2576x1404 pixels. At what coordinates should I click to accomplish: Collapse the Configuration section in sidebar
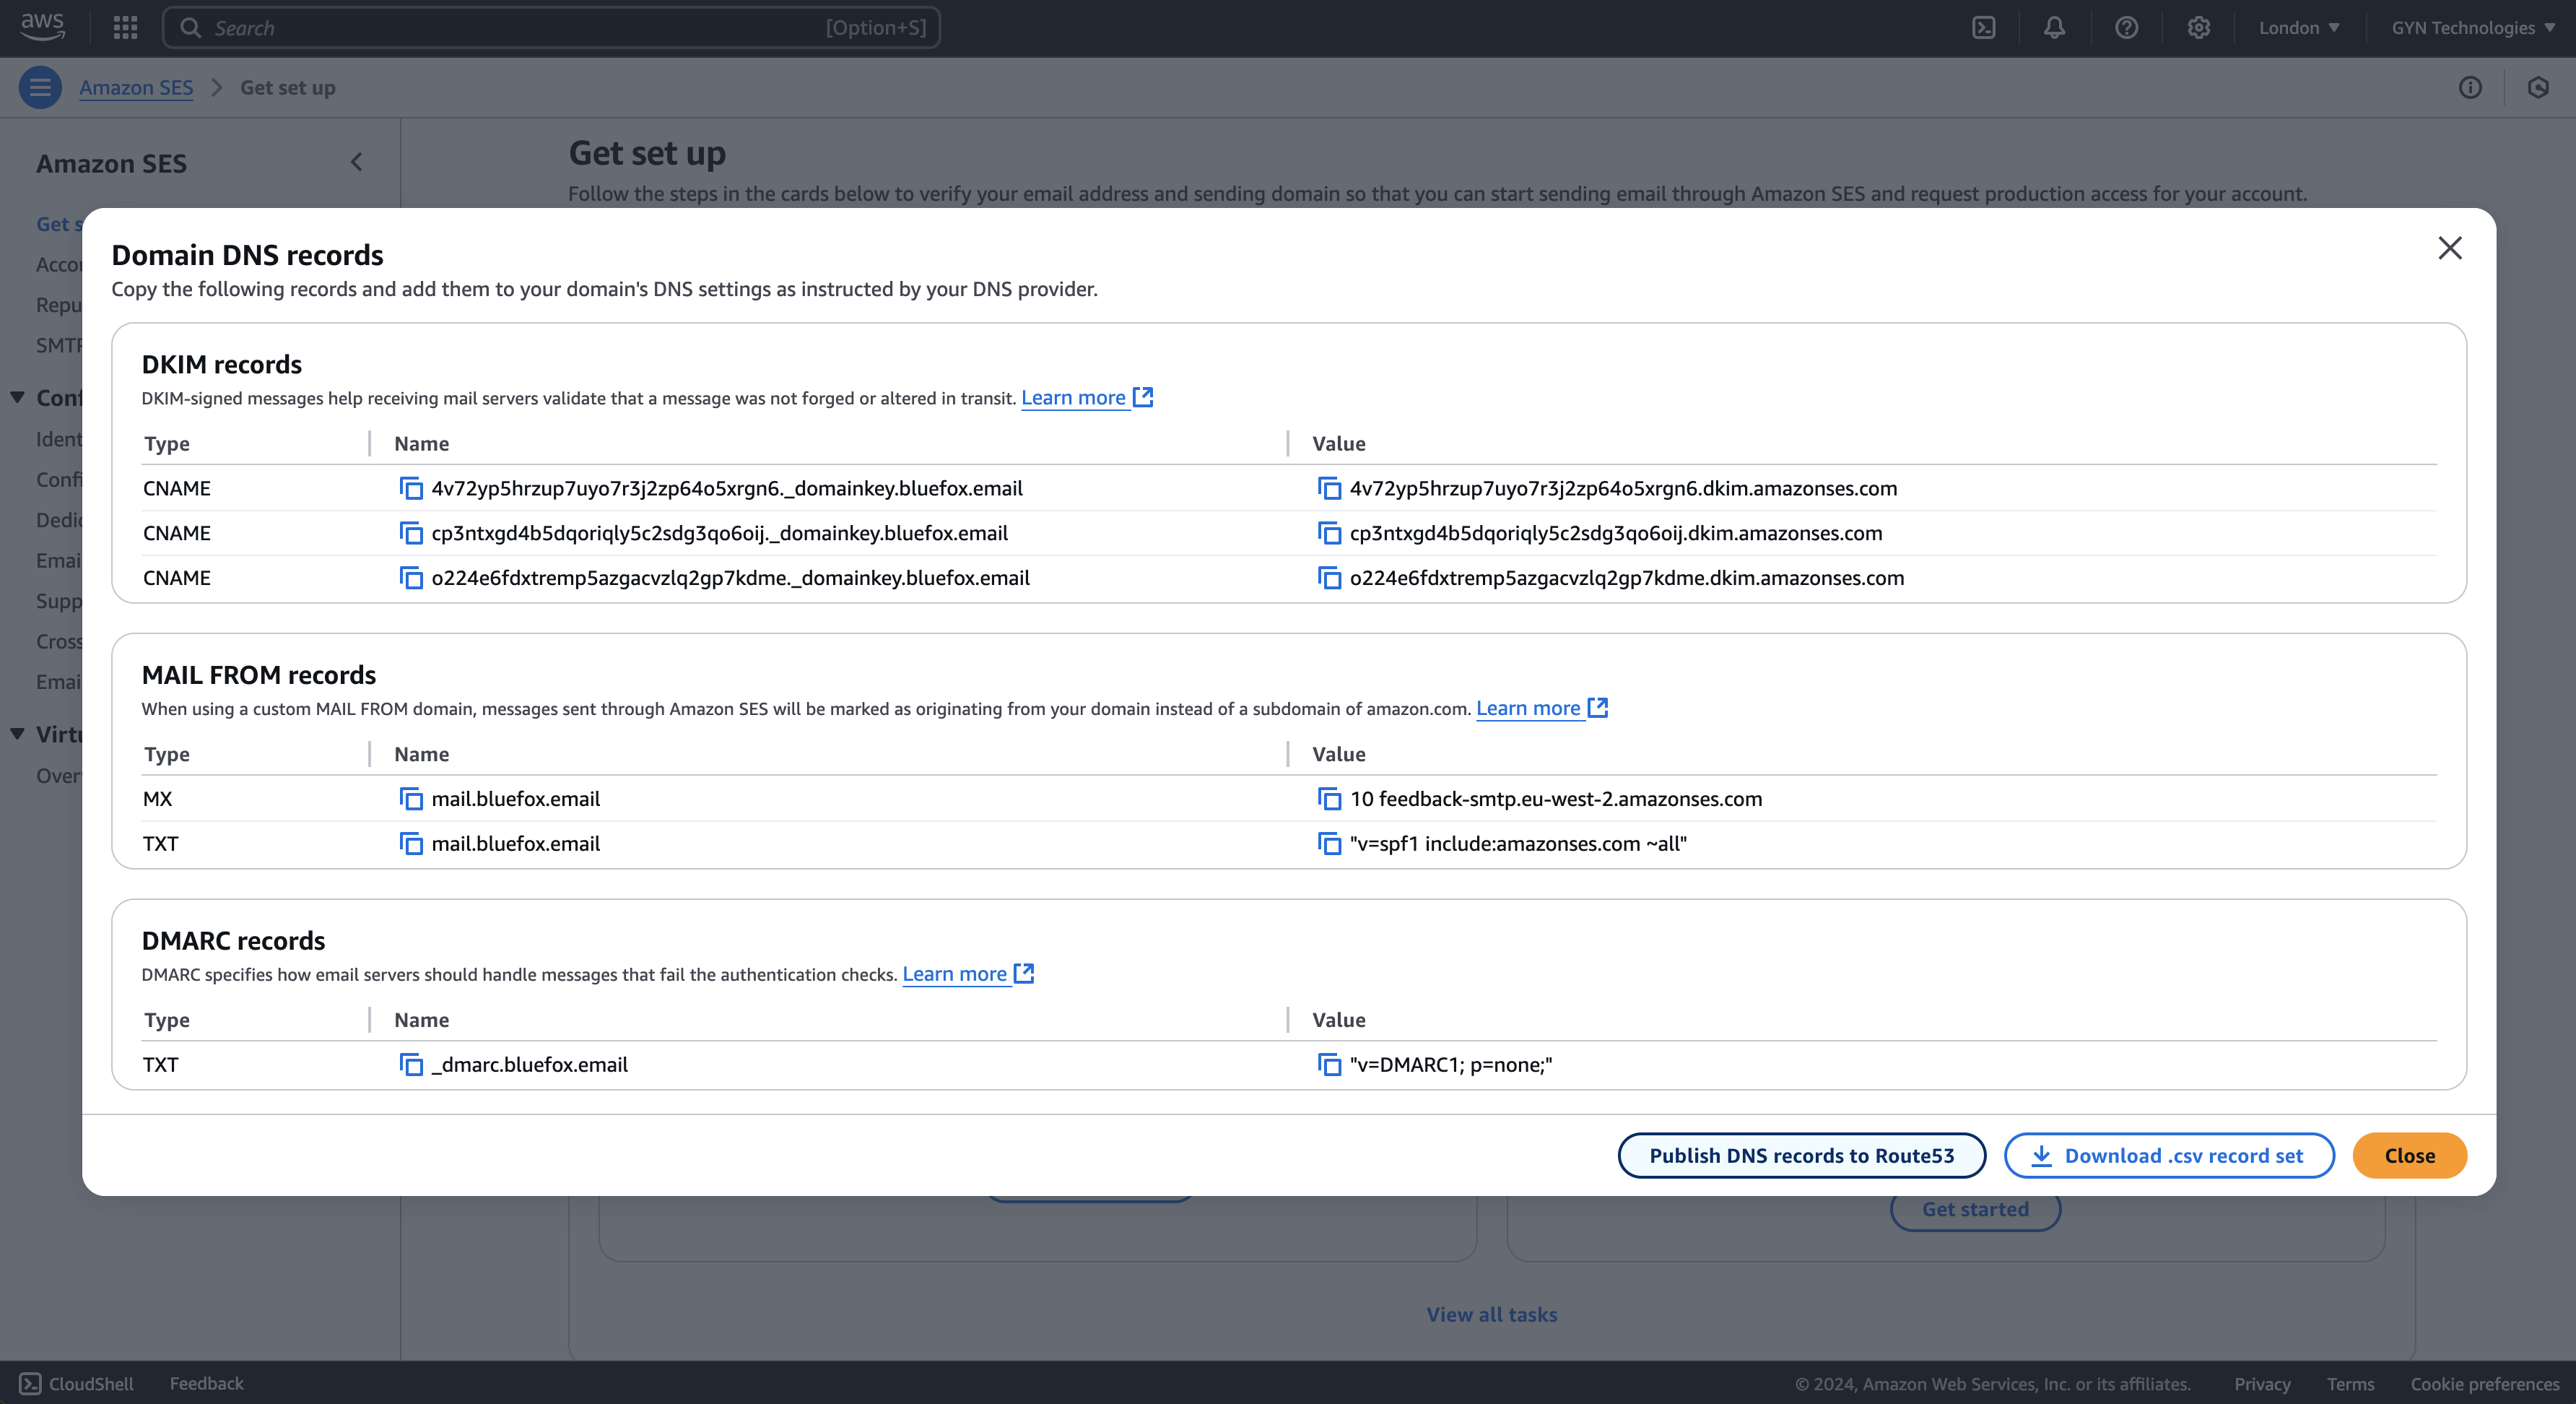17,398
